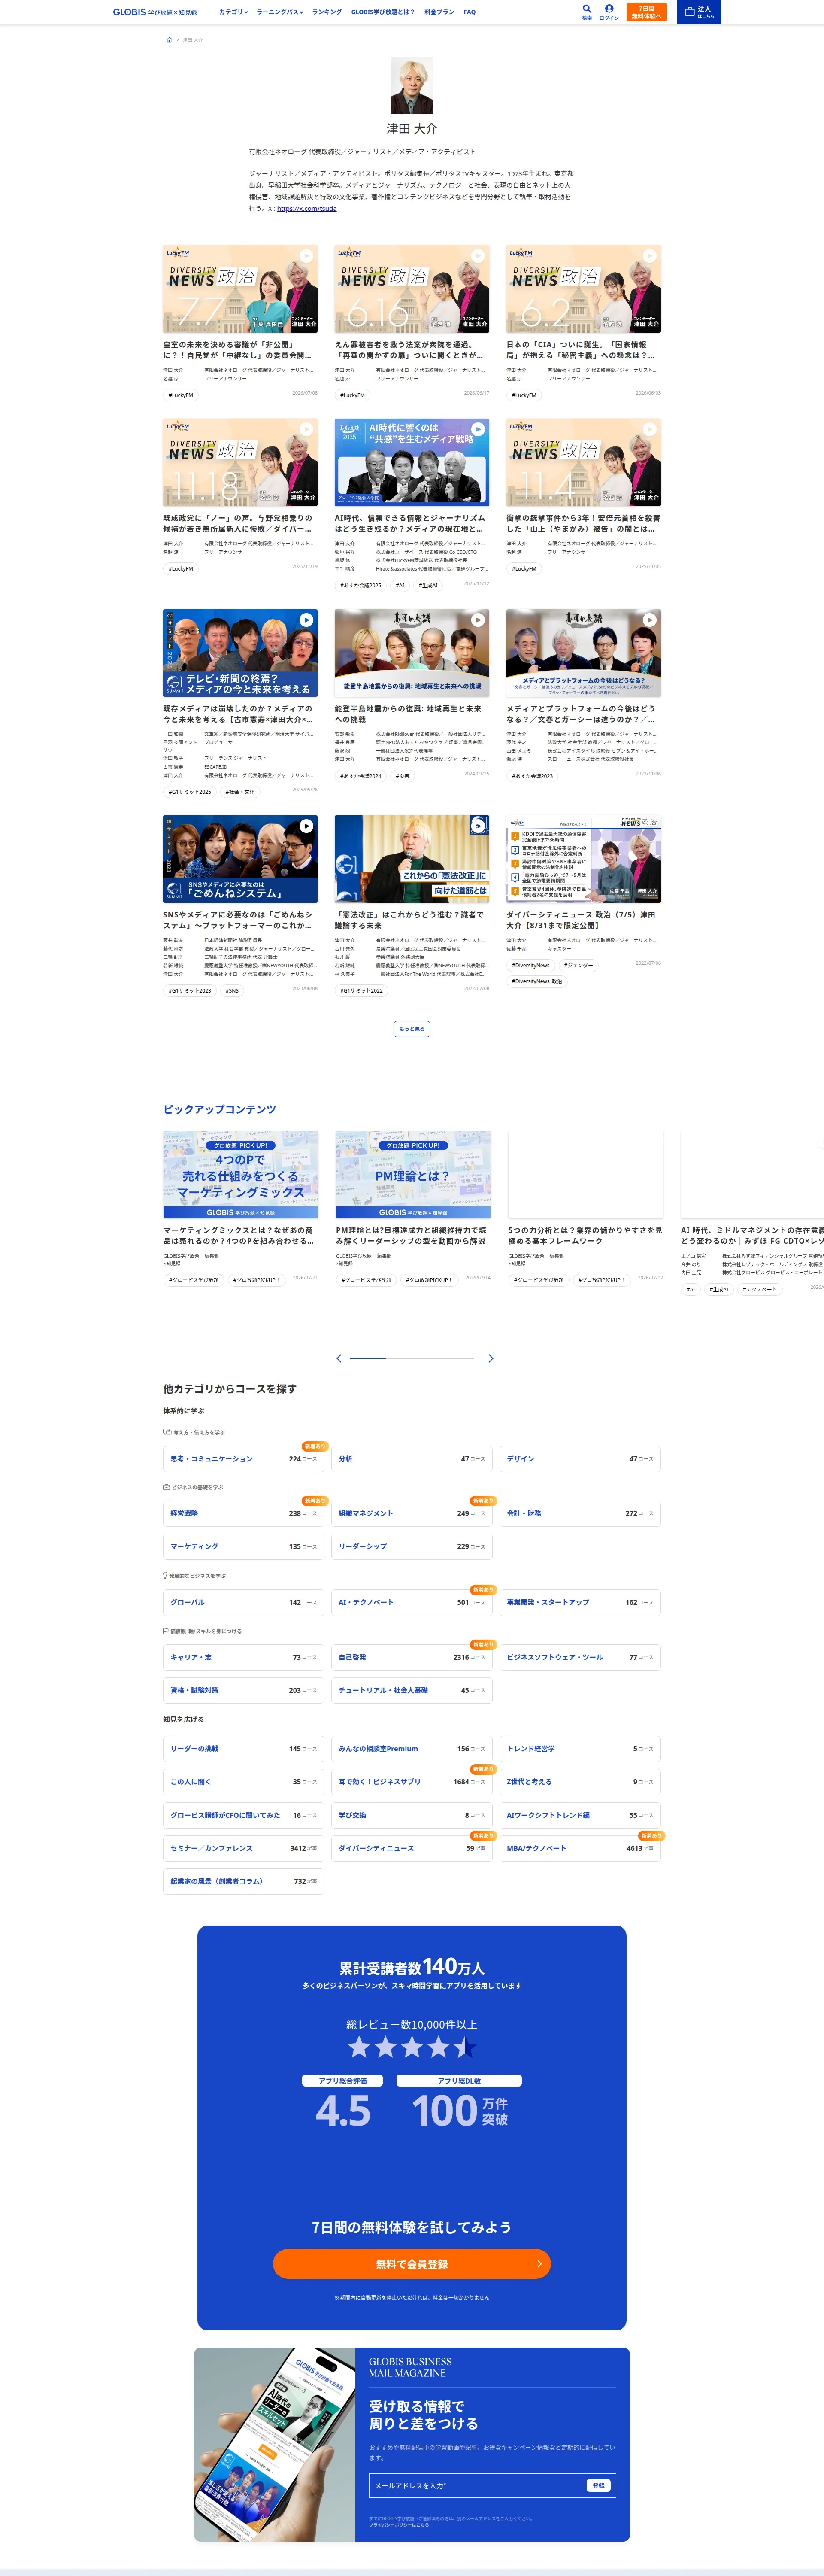Go to previous pickup carousel slide
824x2576 pixels.
pos(339,1358)
